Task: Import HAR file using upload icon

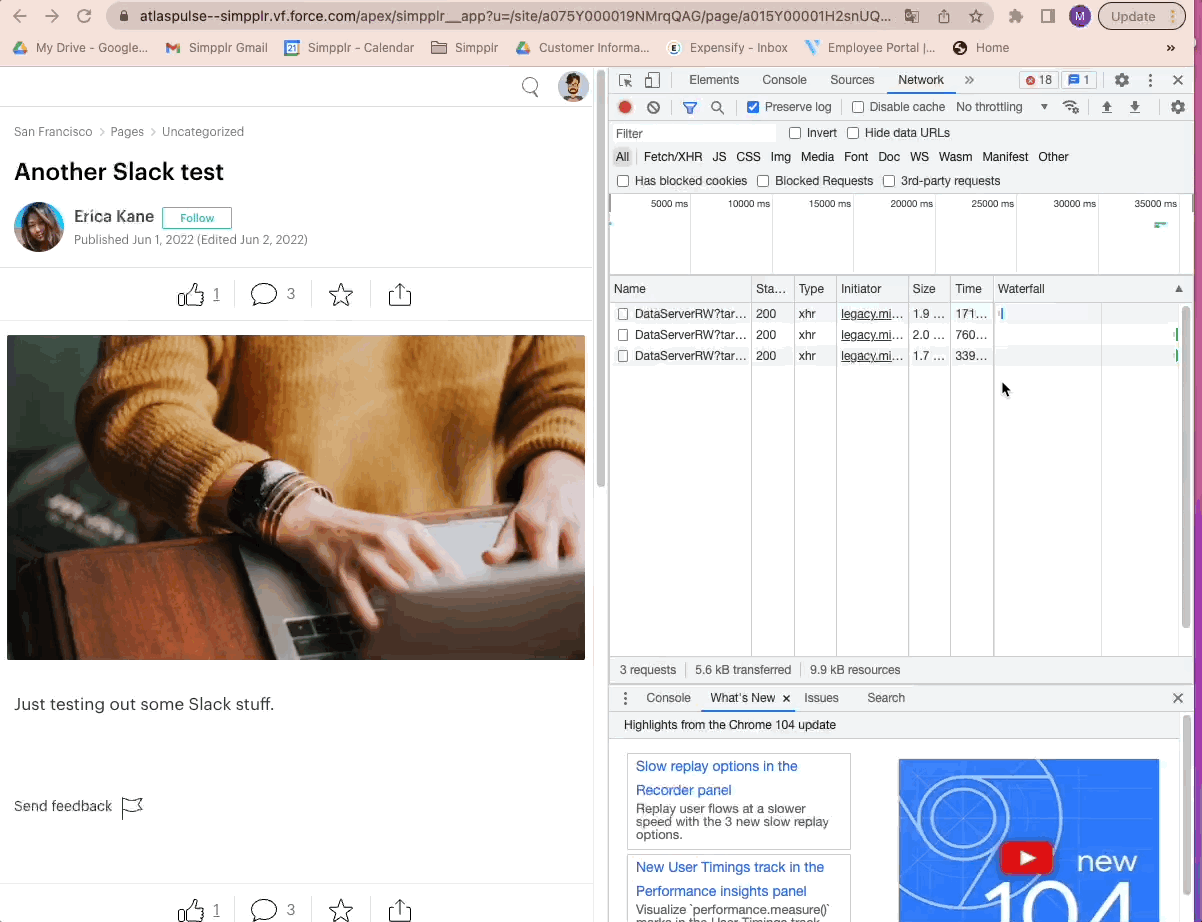Action: tap(1106, 107)
